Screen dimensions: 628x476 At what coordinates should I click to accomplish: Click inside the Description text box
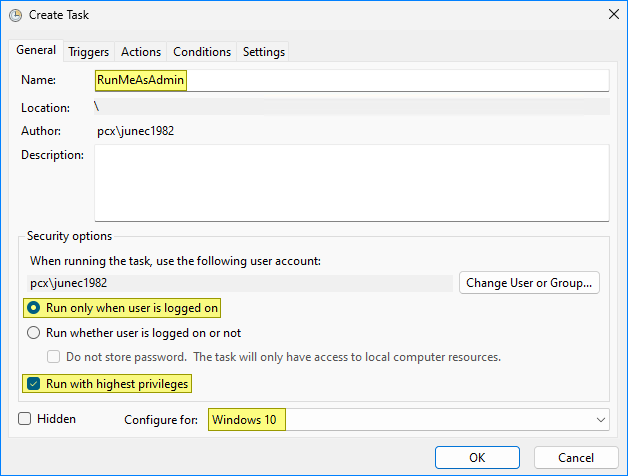[352, 183]
